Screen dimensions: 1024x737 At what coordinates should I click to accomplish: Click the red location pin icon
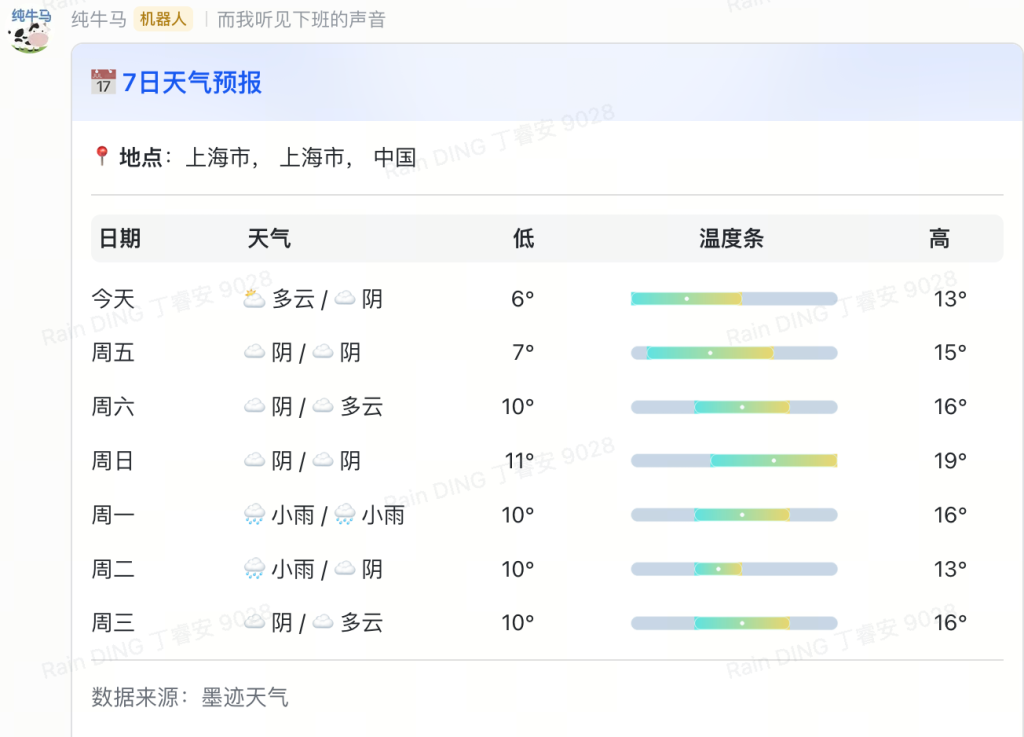[101, 156]
